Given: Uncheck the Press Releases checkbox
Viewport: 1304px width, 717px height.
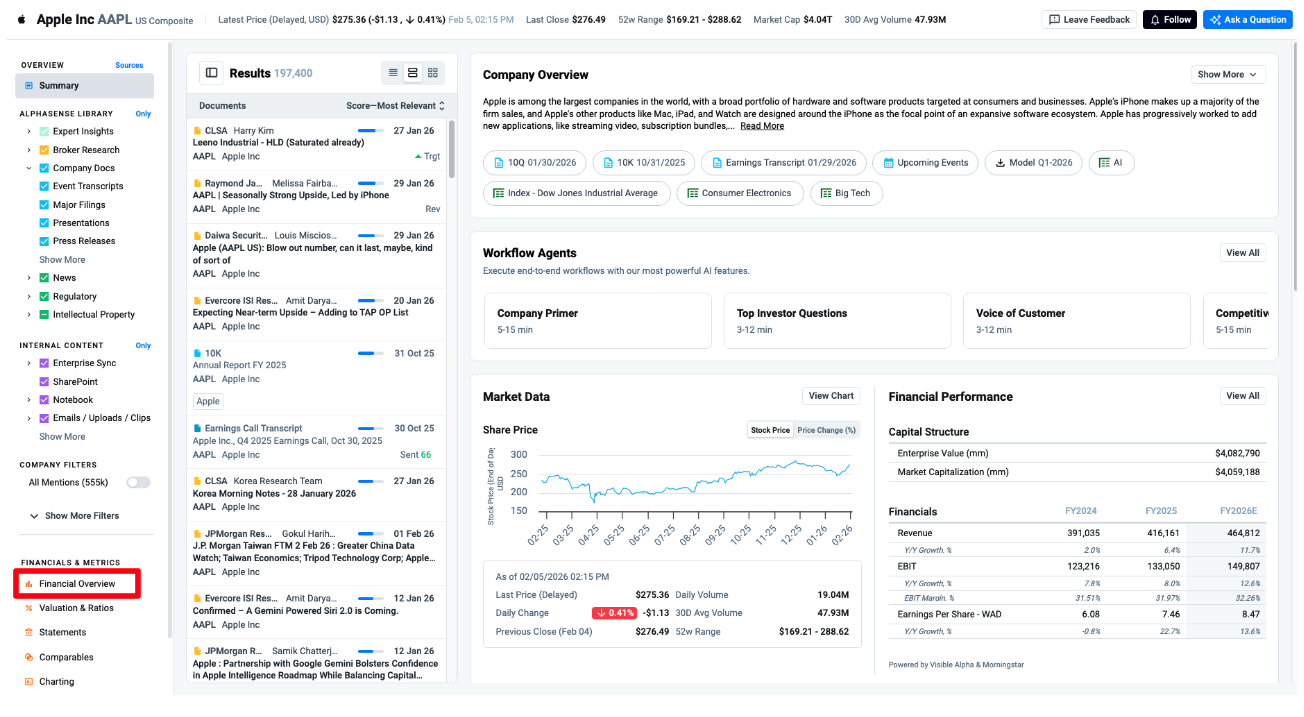Looking at the screenshot, I should pyautogui.click(x=44, y=241).
